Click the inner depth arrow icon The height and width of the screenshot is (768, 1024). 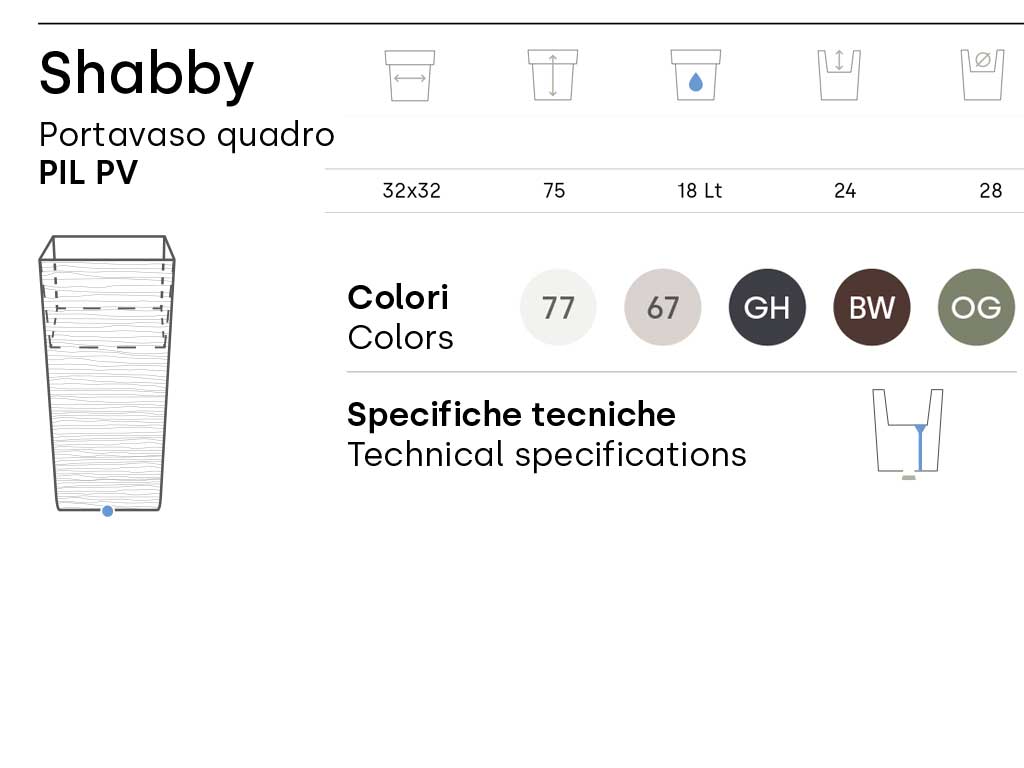coord(839,75)
